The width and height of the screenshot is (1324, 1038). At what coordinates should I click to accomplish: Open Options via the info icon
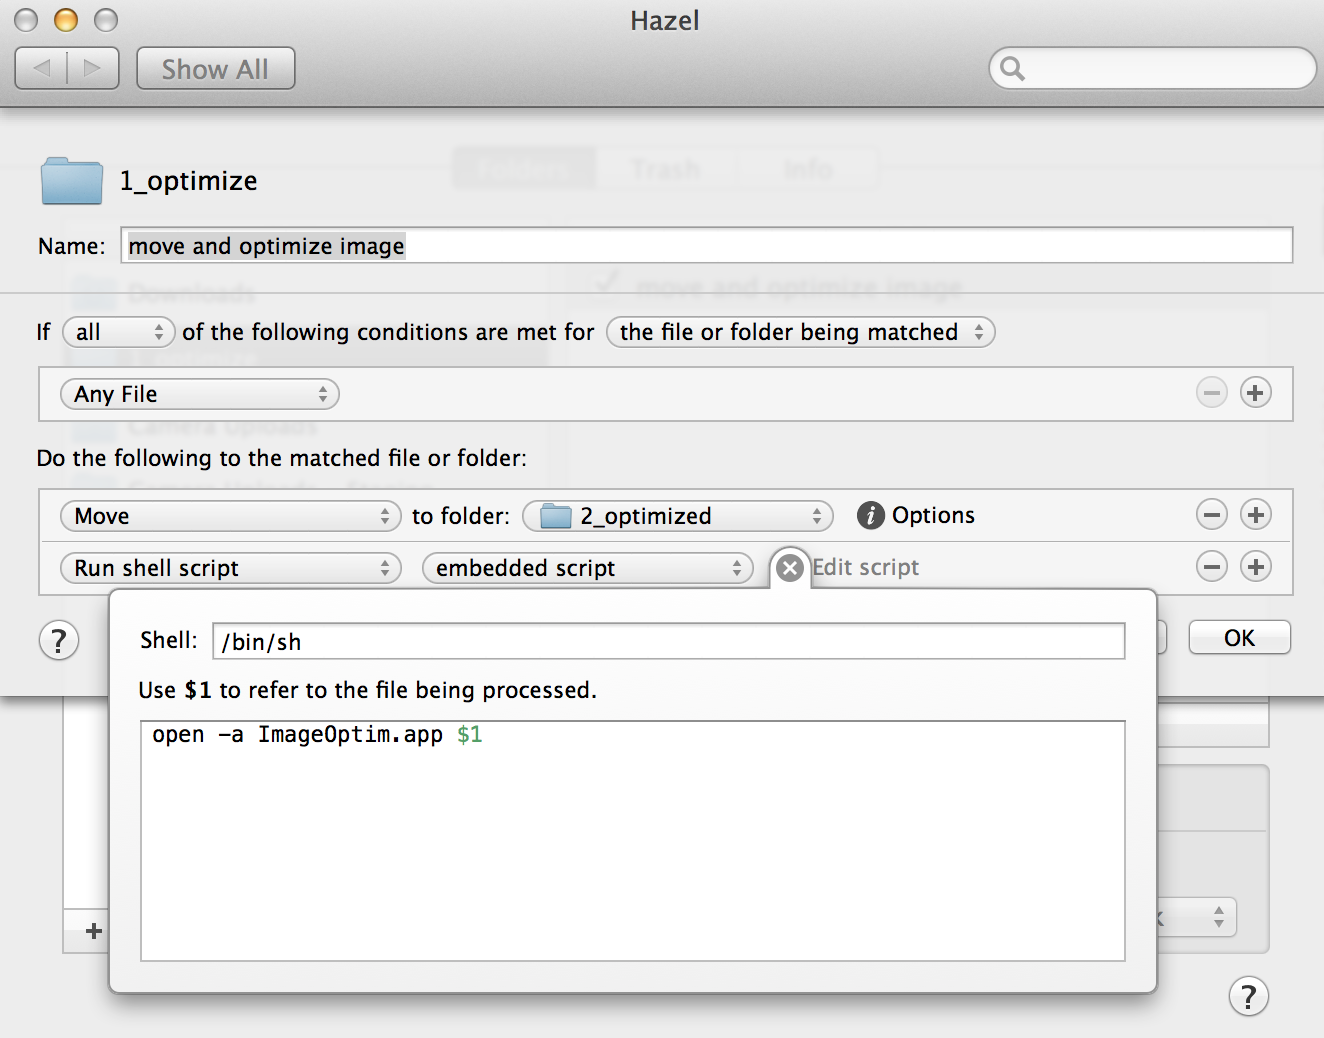[x=870, y=515]
